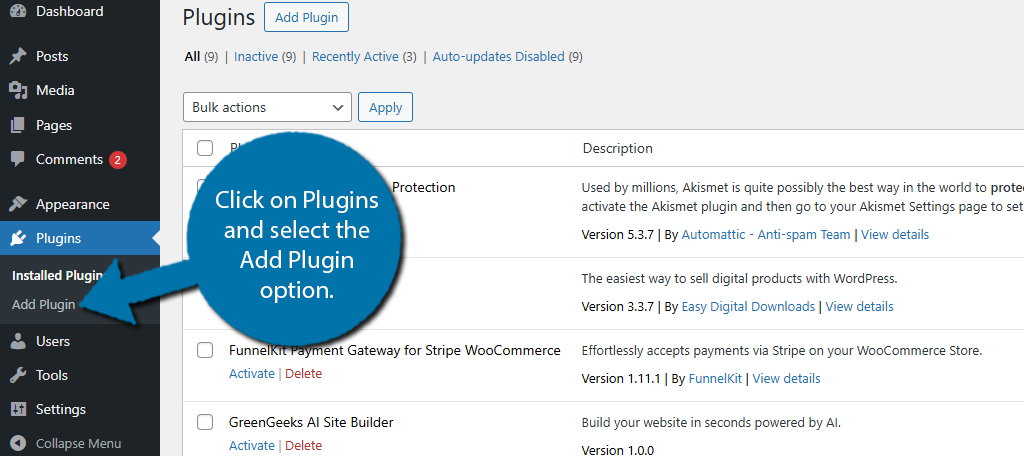Click the Users person icon
Screen dimensions: 1024x456
[18, 341]
